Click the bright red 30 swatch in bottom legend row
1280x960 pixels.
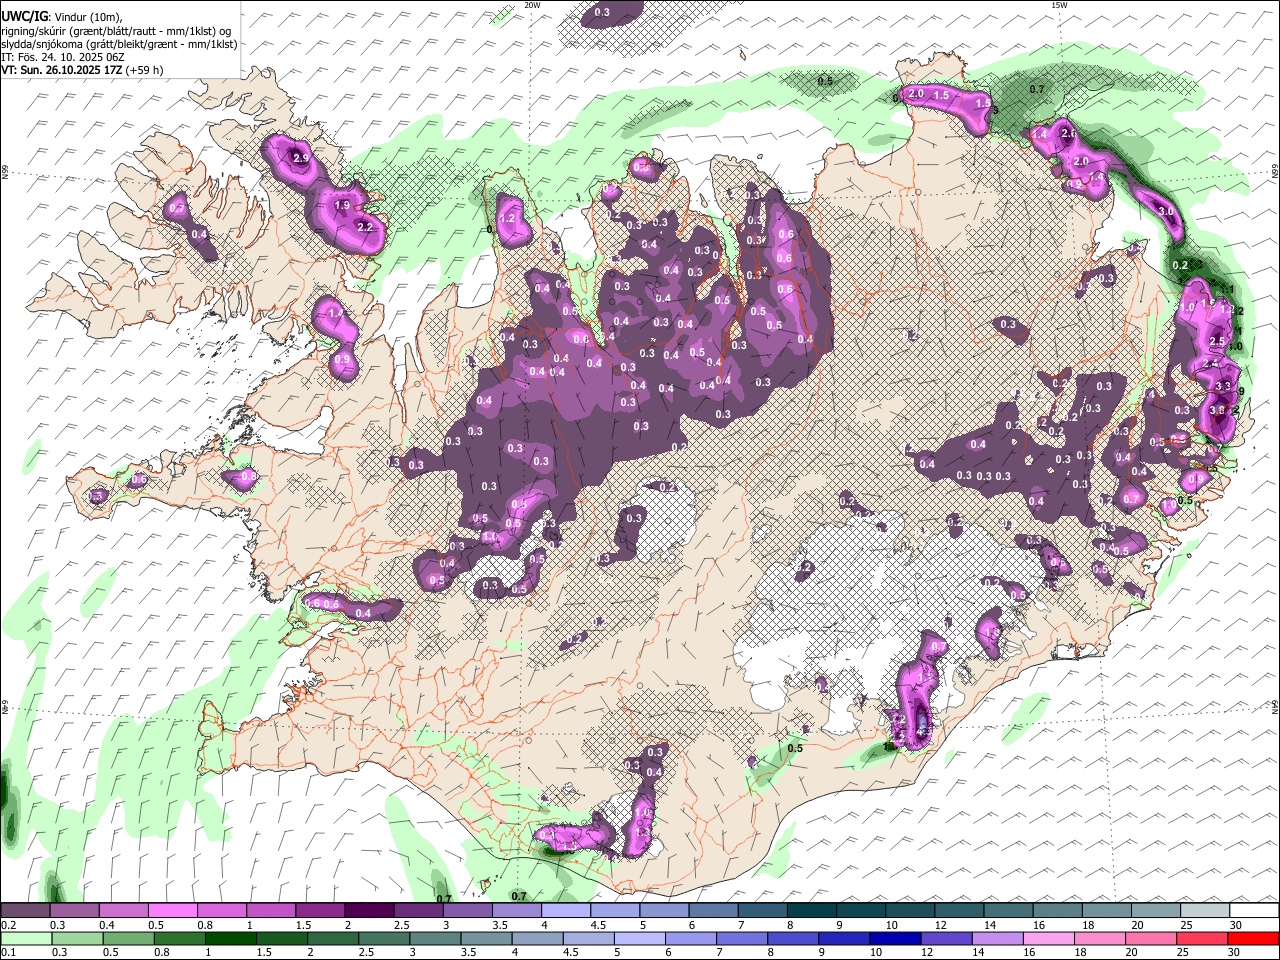click(x=1254, y=938)
